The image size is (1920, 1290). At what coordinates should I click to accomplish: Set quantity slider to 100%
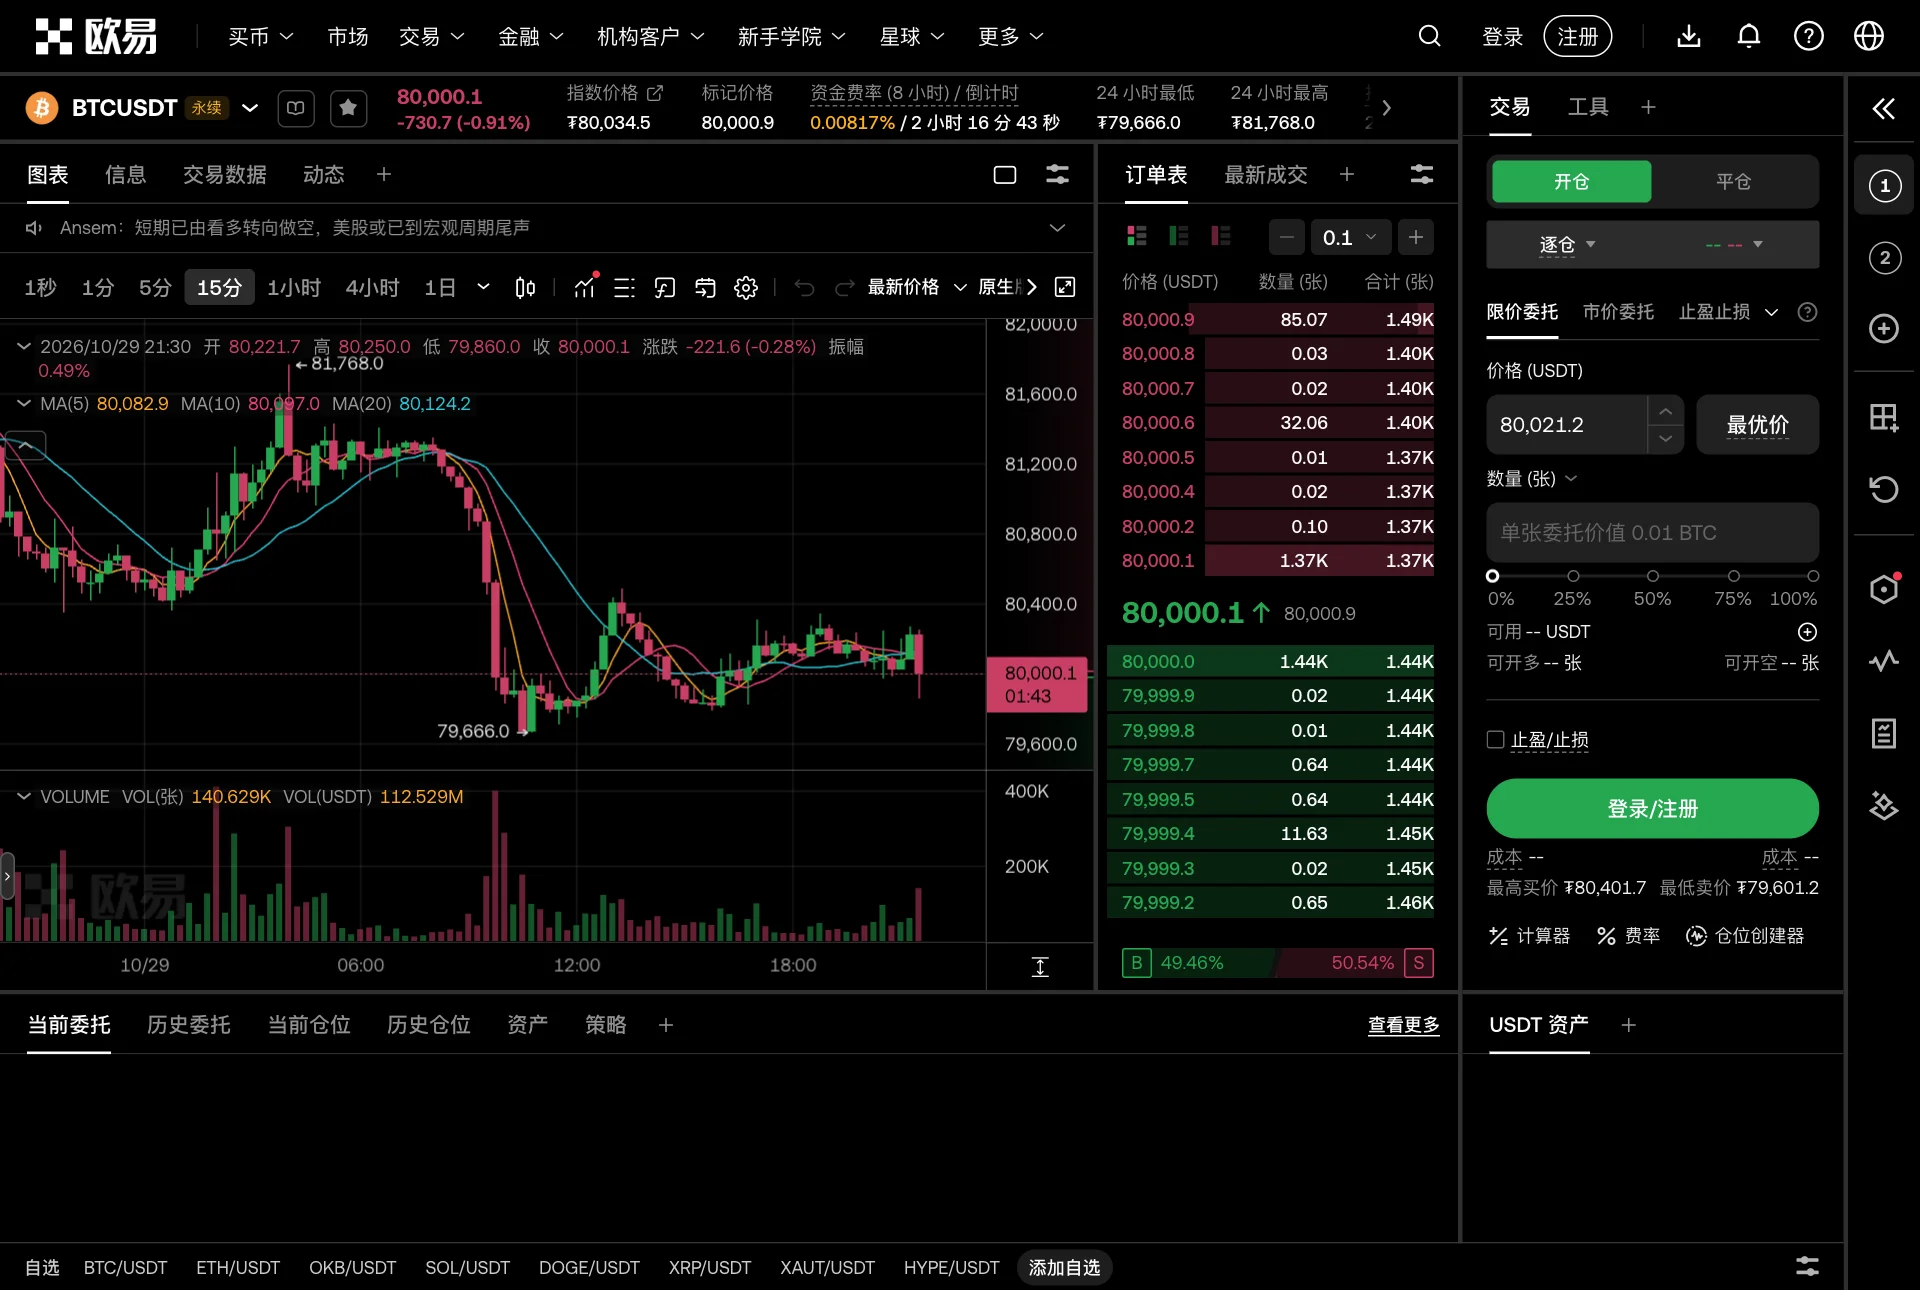[1812, 576]
